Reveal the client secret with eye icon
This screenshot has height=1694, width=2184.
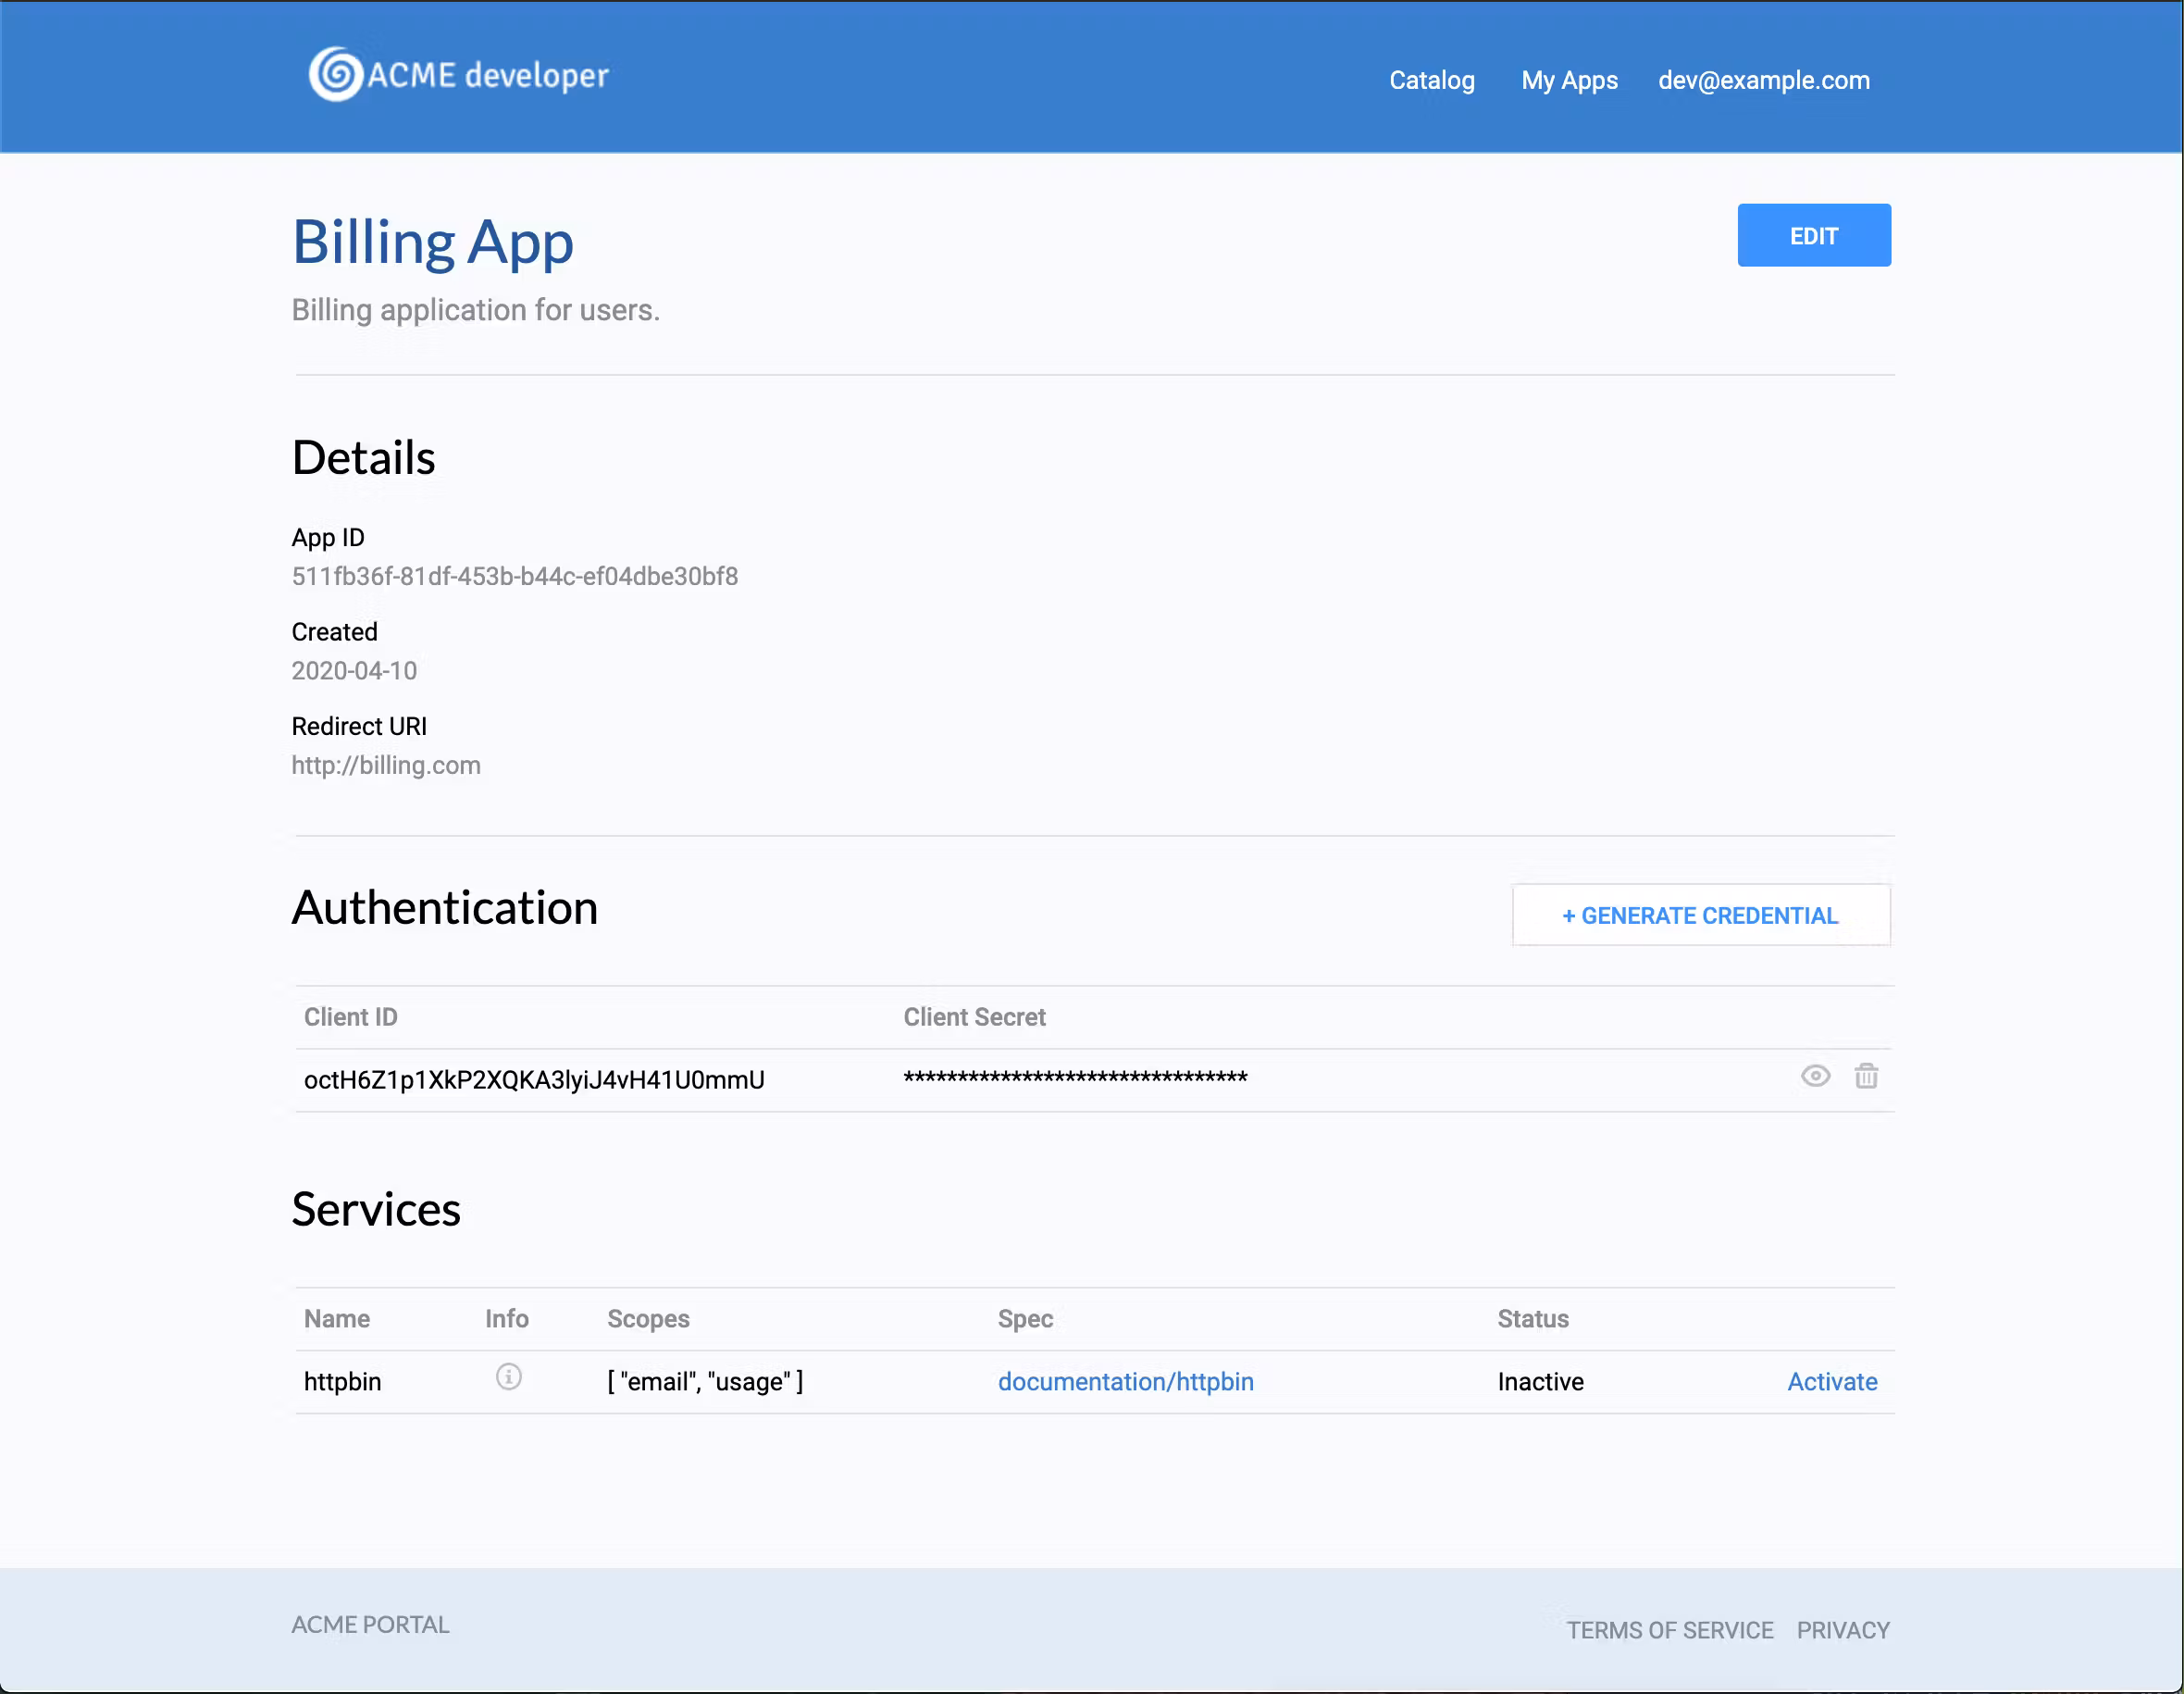point(1815,1076)
